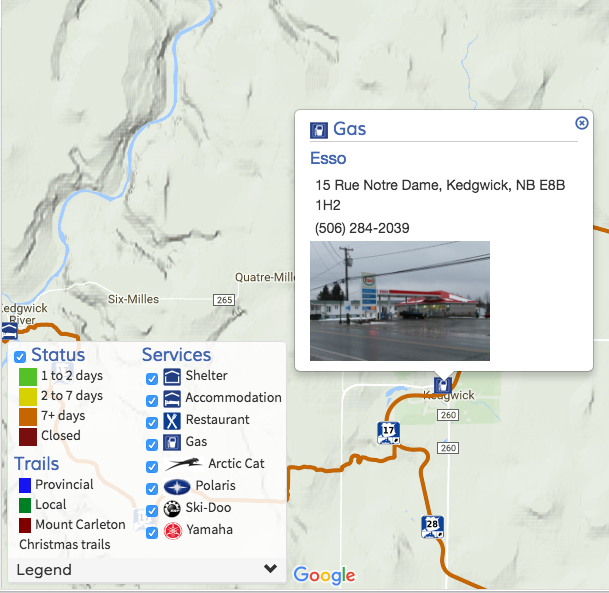This screenshot has width=609, height=593.
Task: Click the orange 7+ days swatch
Action: pos(28,417)
